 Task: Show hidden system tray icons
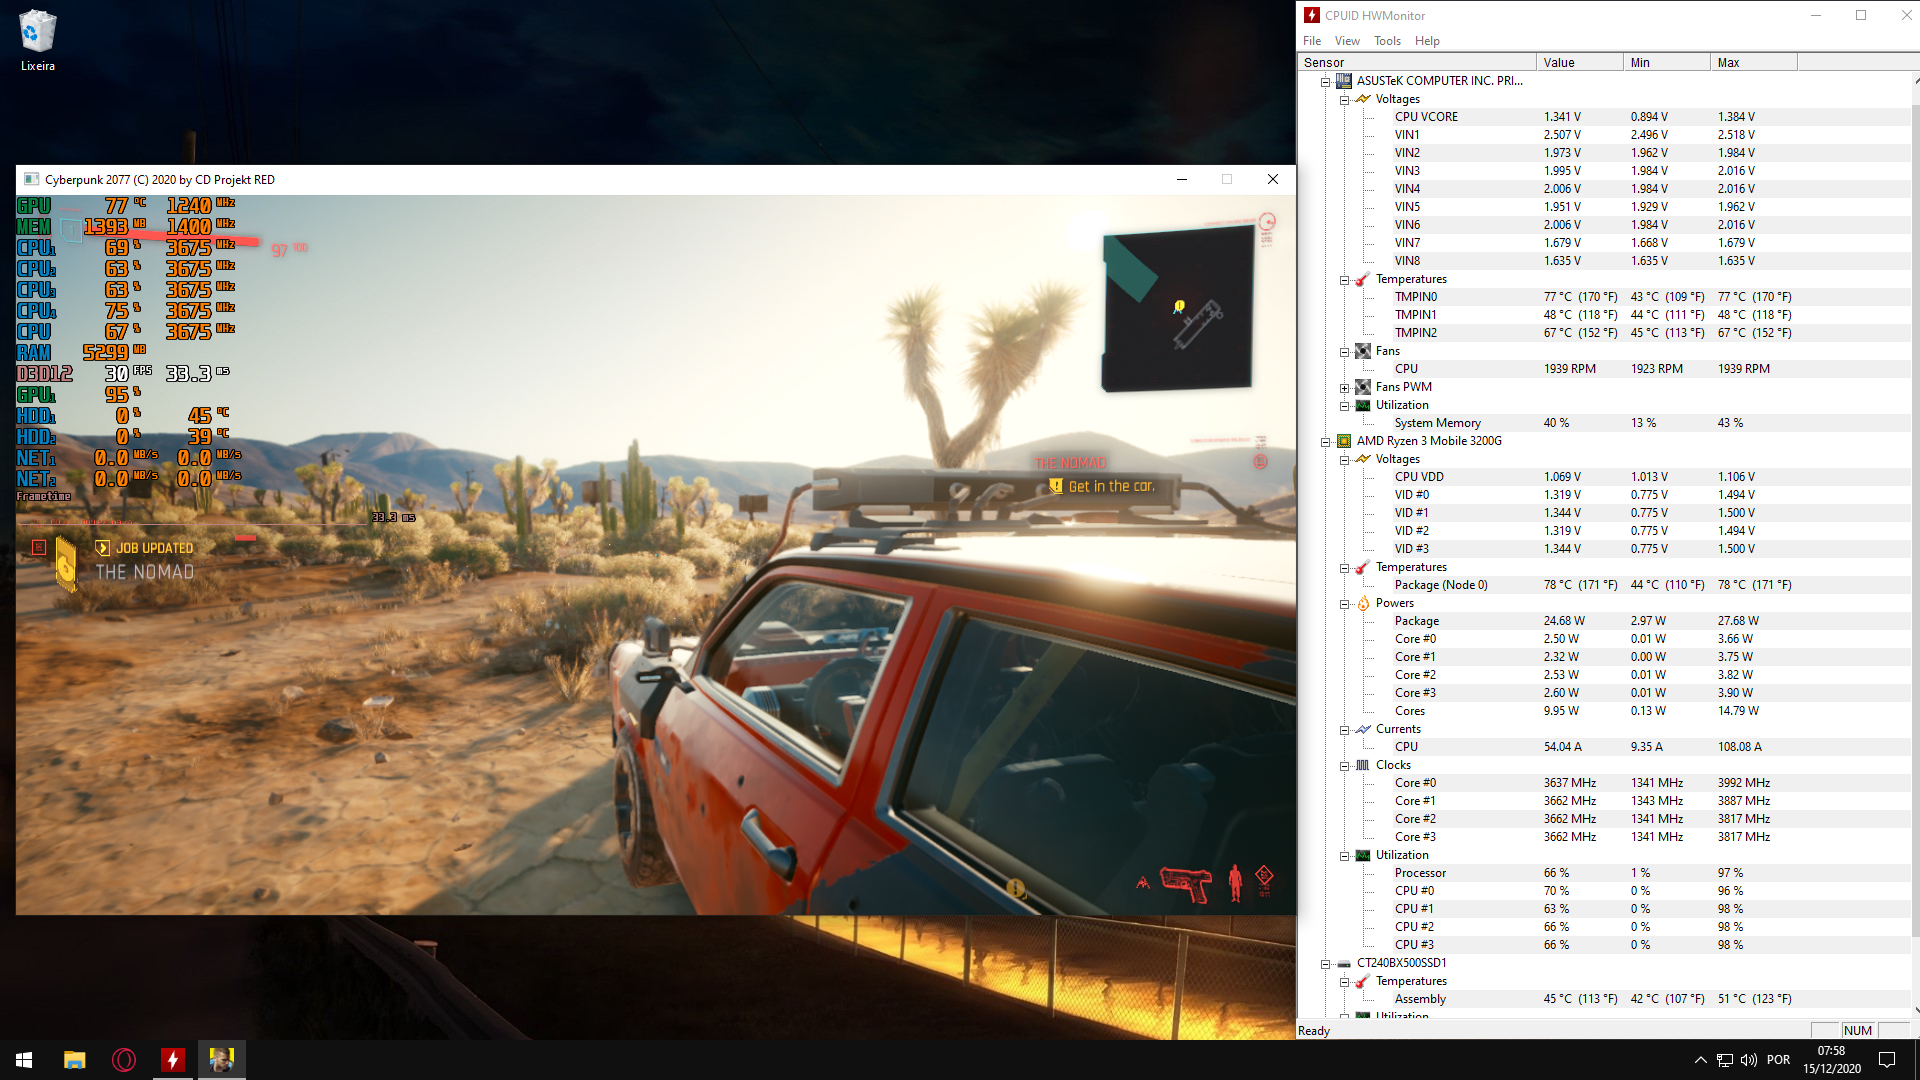tap(1700, 1060)
